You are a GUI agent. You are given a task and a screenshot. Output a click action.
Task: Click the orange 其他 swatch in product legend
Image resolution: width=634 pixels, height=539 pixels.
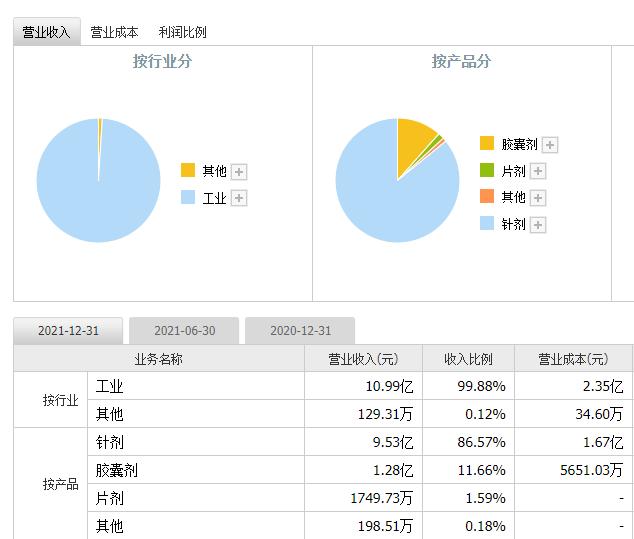pos(487,196)
